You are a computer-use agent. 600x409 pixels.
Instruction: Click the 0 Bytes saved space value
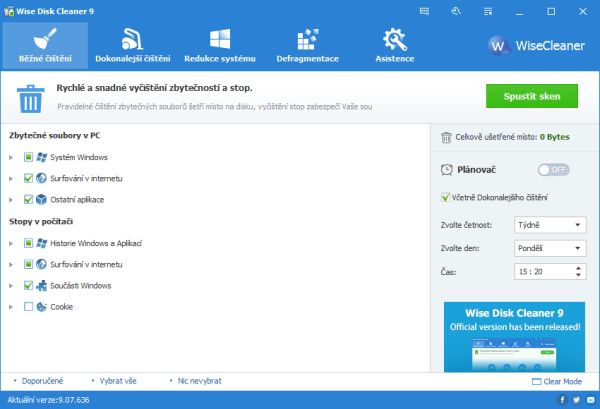tap(554, 137)
